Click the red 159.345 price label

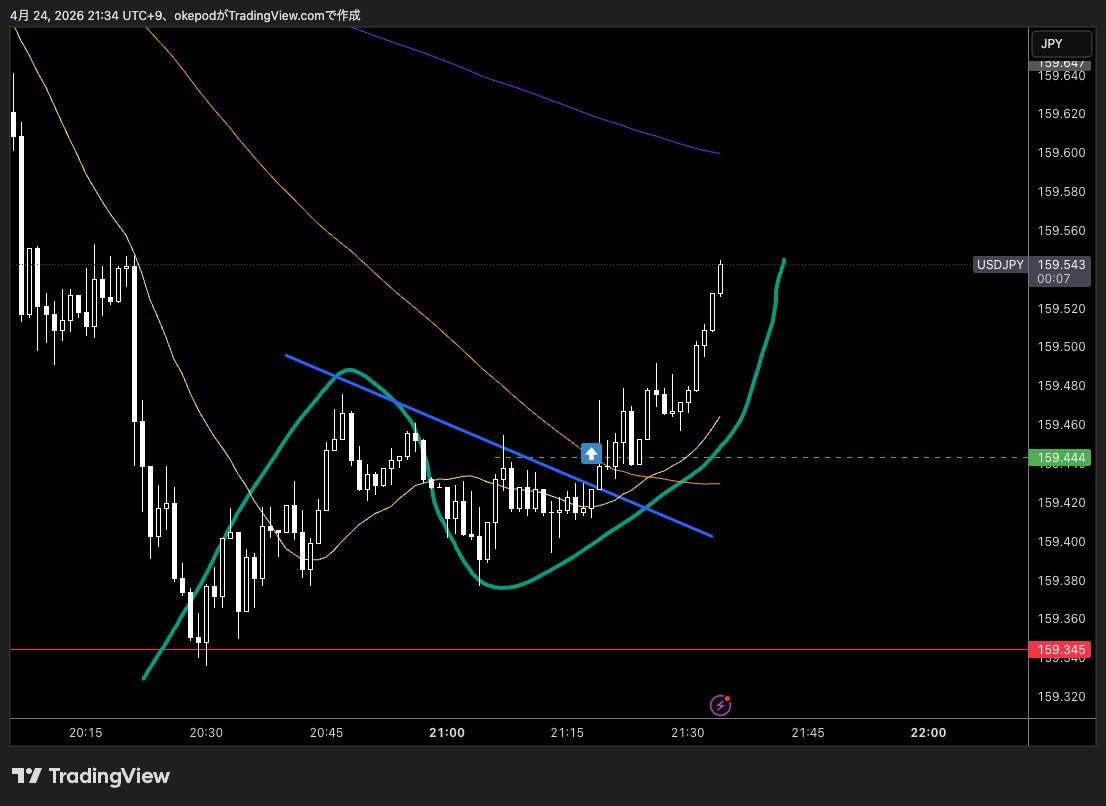pyautogui.click(x=1060, y=649)
